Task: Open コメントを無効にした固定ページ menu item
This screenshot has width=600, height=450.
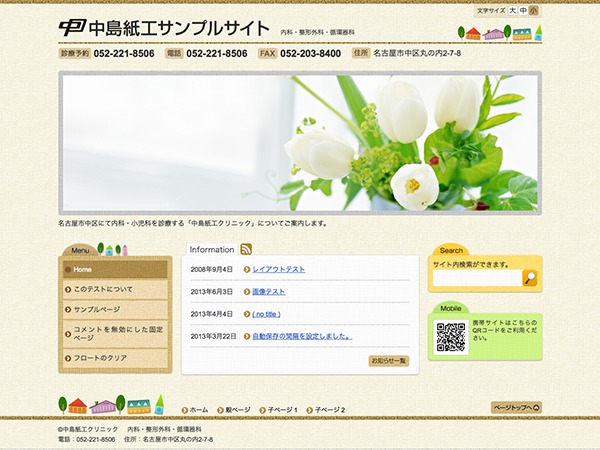Action: tap(115, 334)
